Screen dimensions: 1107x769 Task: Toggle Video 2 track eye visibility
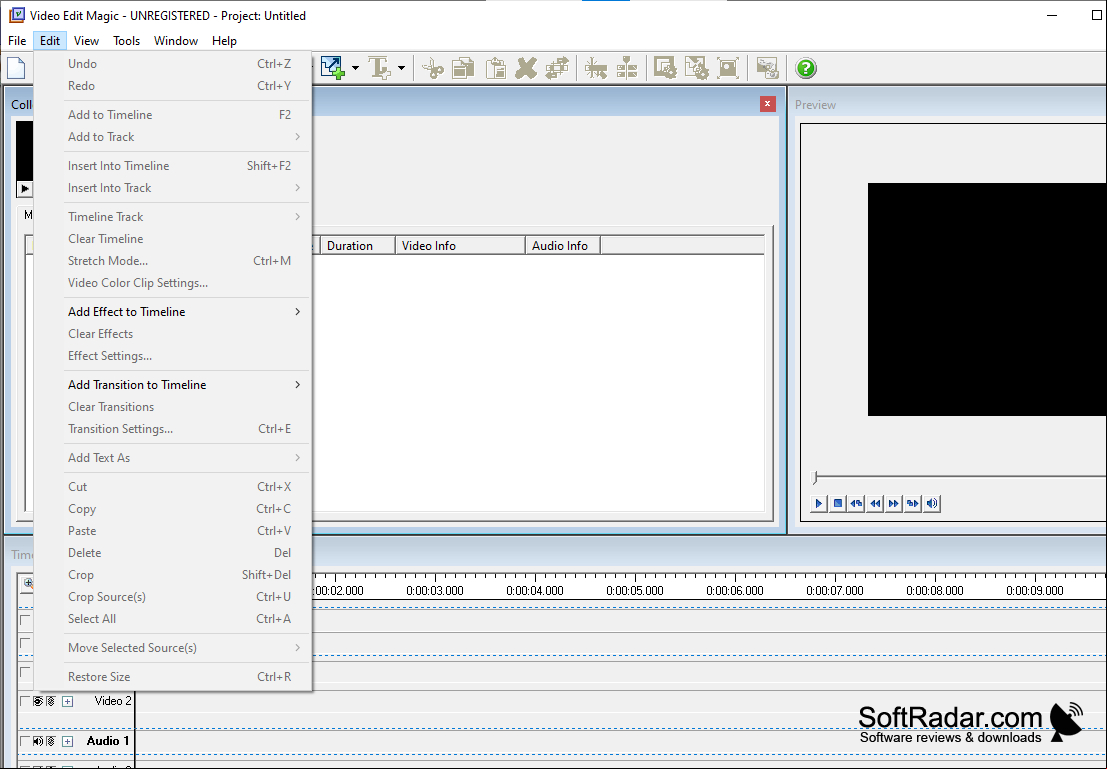(38, 701)
